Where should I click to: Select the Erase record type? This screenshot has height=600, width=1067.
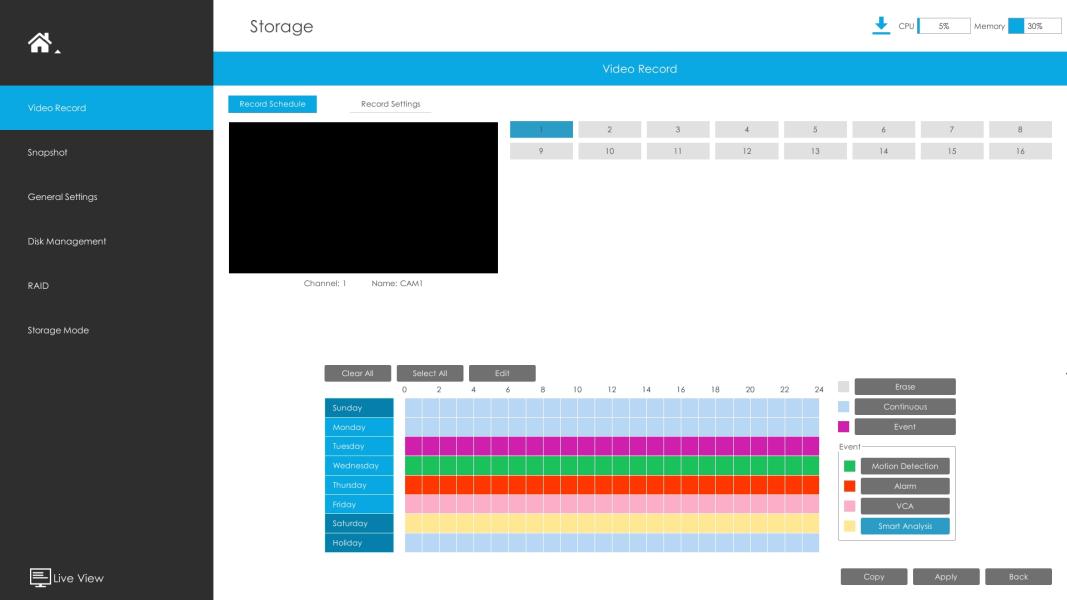(905, 386)
